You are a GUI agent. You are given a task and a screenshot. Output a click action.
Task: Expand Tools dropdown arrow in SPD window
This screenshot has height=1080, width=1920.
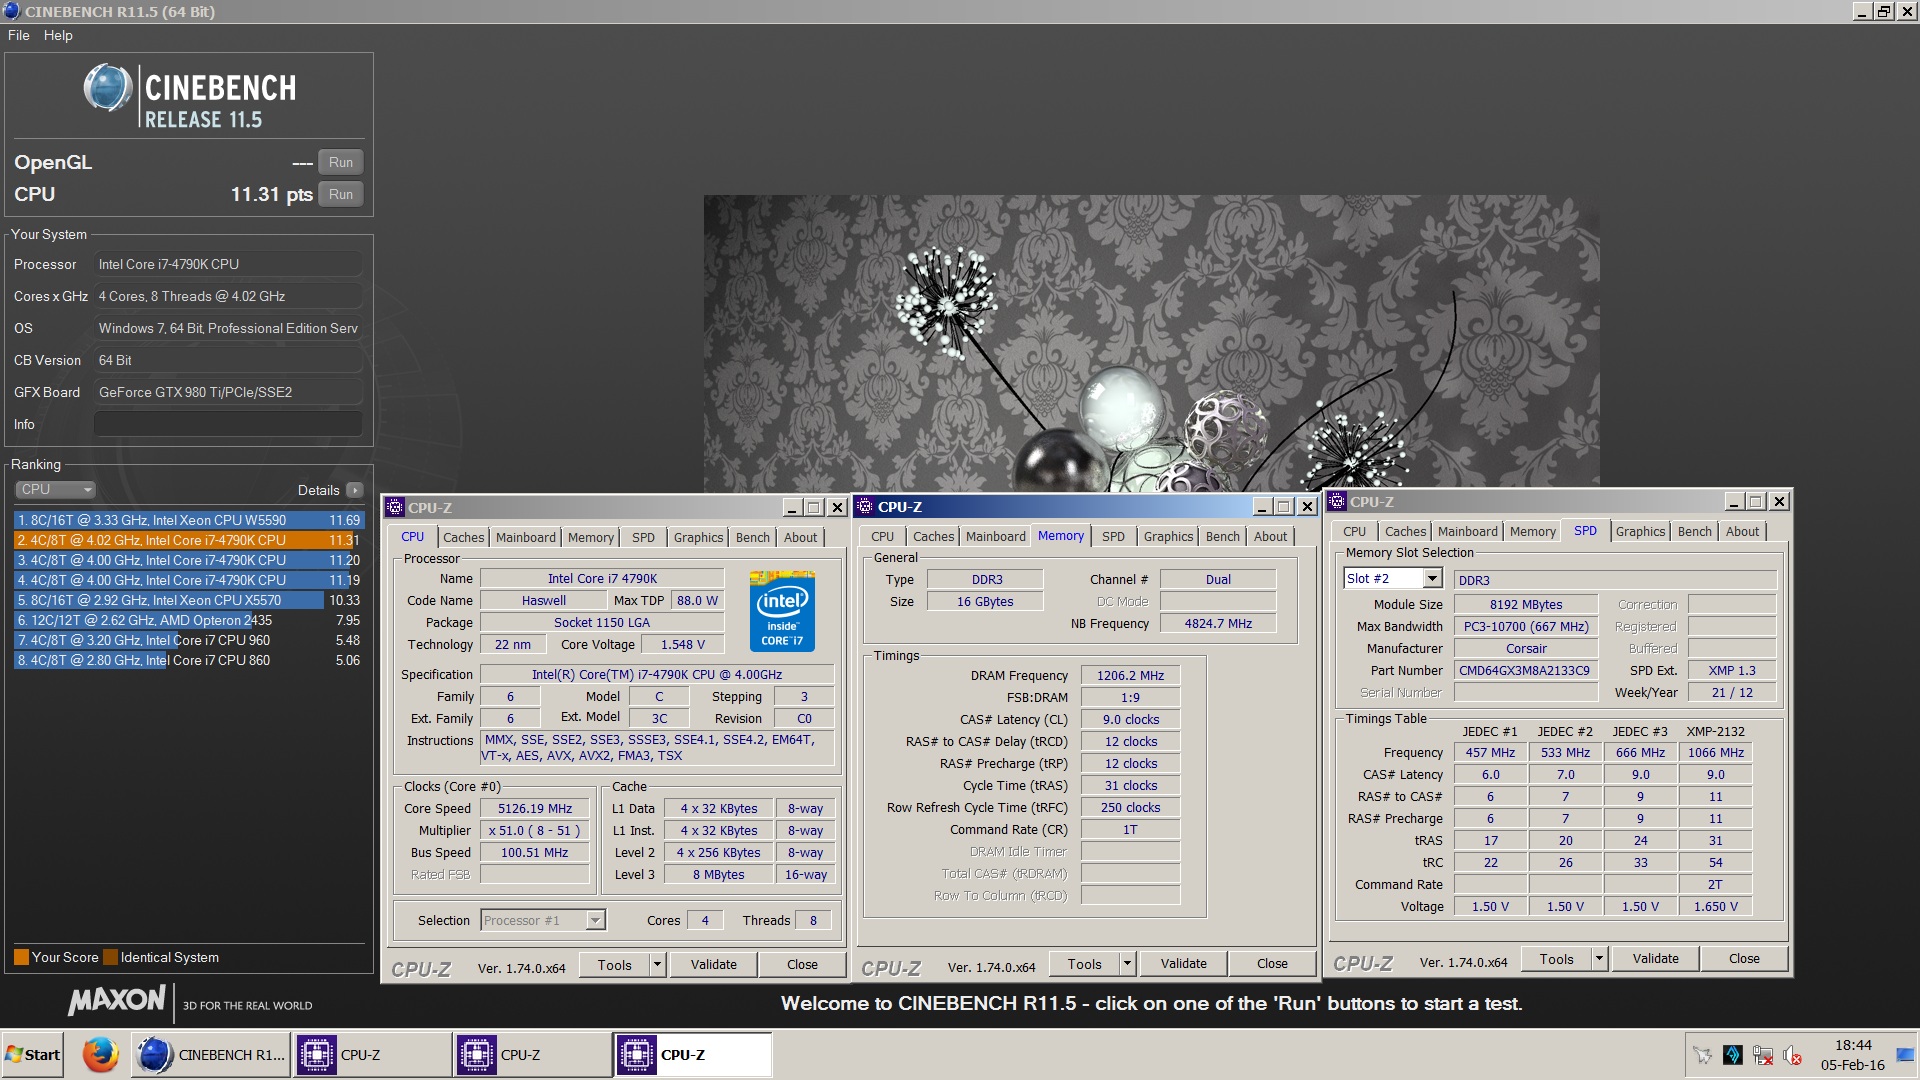pos(1599,959)
